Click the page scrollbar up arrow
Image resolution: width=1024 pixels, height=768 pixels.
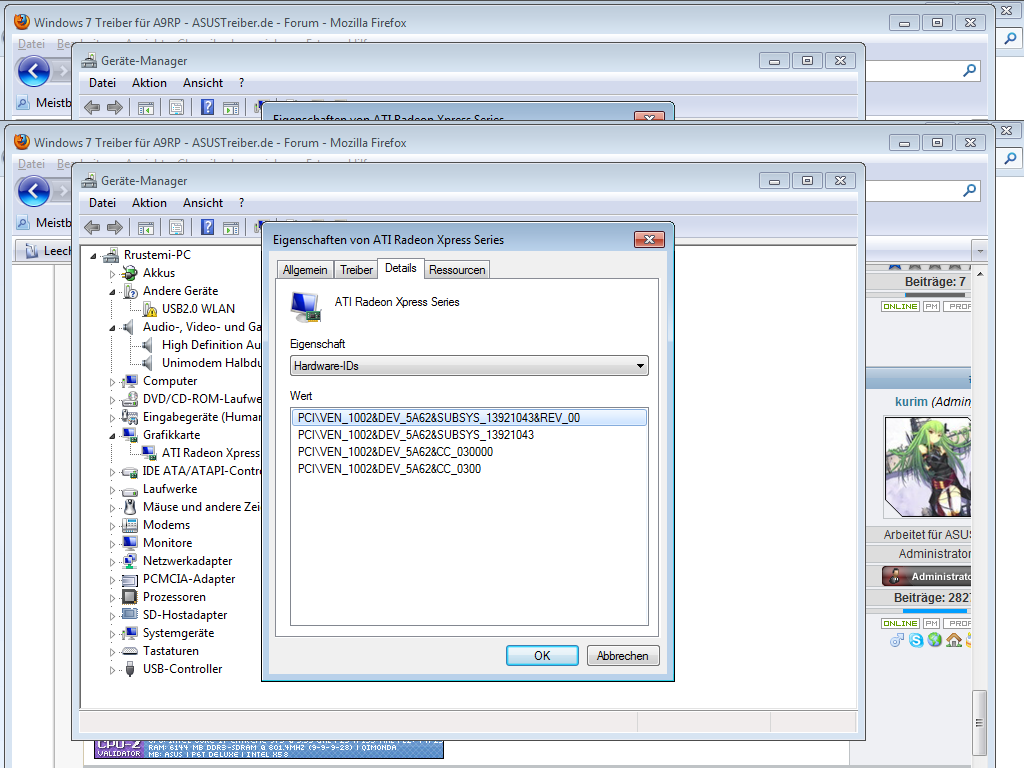click(x=979, y=274)
